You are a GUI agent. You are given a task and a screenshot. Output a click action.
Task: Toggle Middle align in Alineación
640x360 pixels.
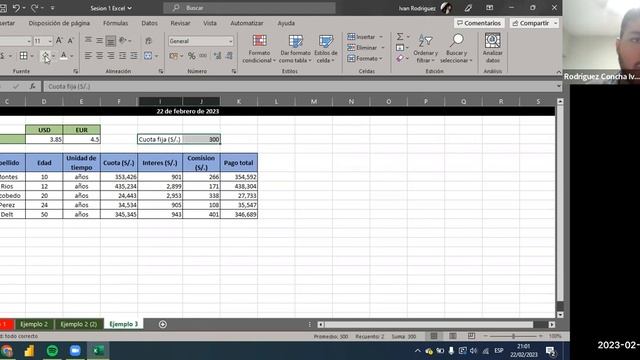99,40
